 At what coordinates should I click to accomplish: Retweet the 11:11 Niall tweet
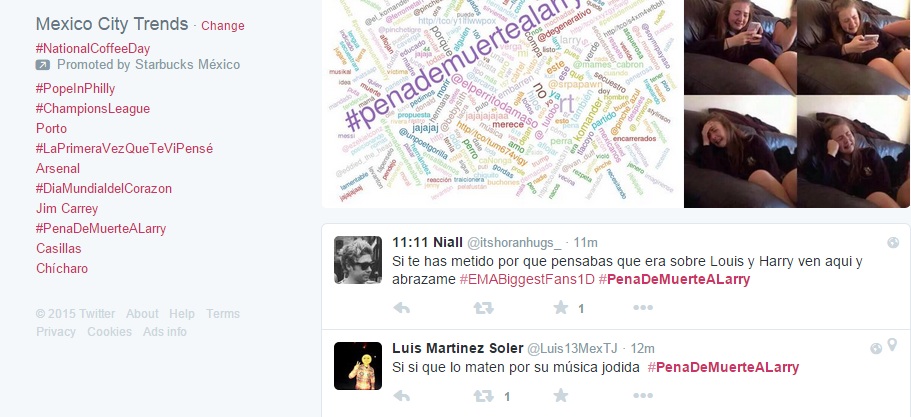483,308
